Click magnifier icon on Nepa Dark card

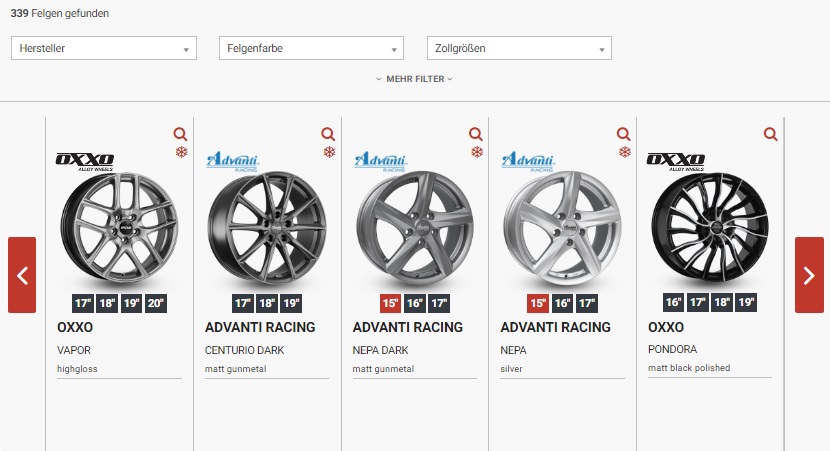[476, 134]
